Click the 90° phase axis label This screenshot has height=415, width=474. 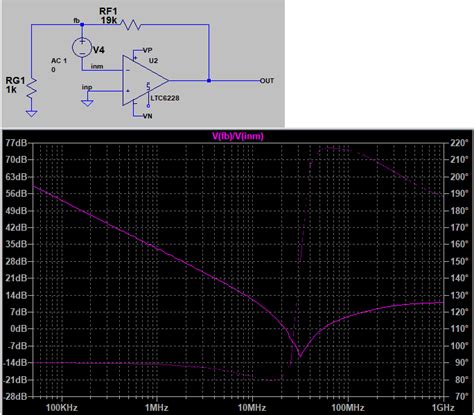[461, 363]
